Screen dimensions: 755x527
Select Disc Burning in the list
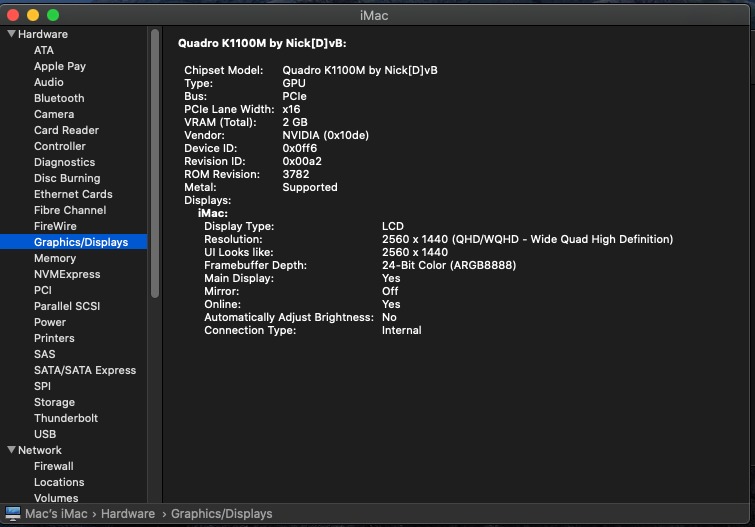[x=67, y=178]
